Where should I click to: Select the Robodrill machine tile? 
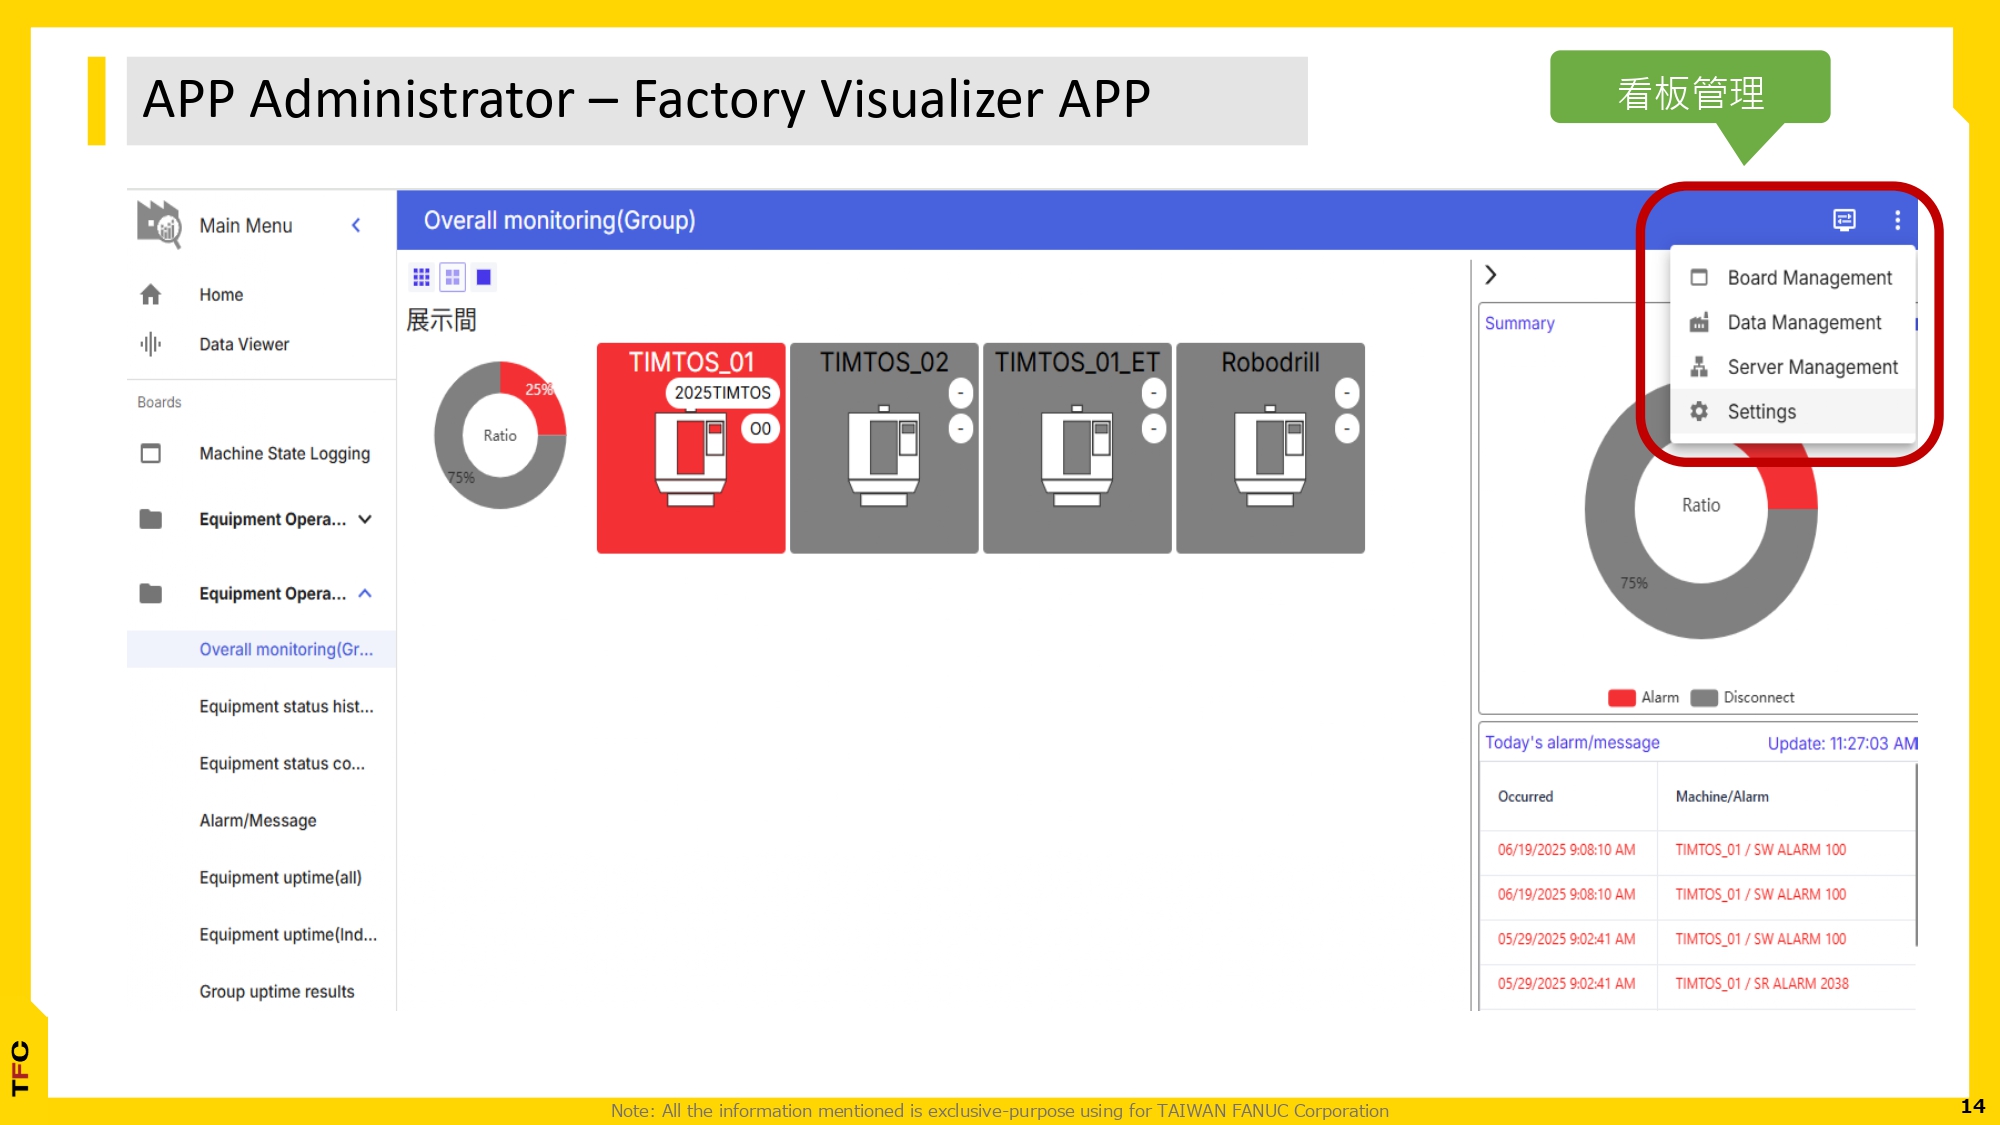[x=1270, y=448]
